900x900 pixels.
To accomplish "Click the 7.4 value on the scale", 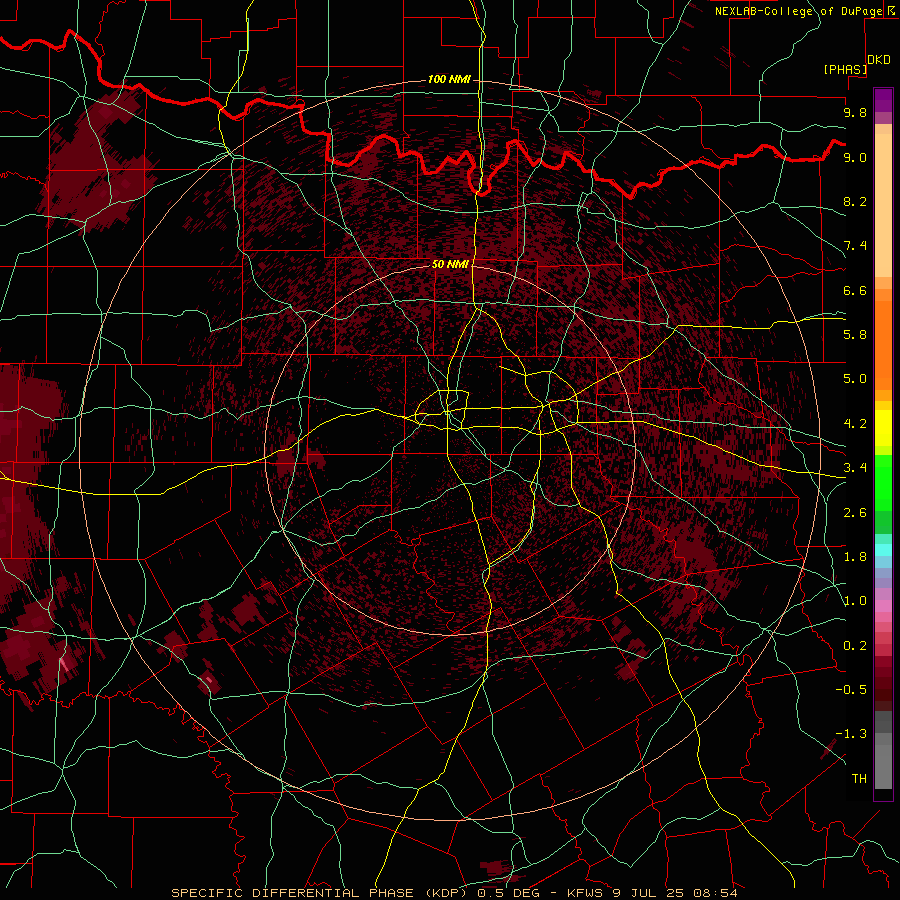I will (x=855, y=246).
